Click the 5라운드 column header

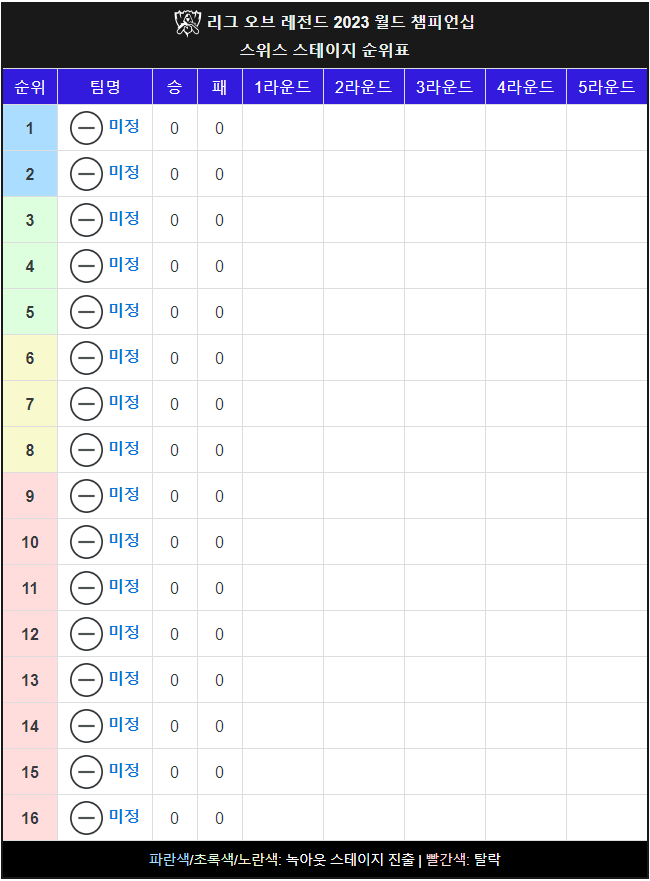tap(607, 87)
